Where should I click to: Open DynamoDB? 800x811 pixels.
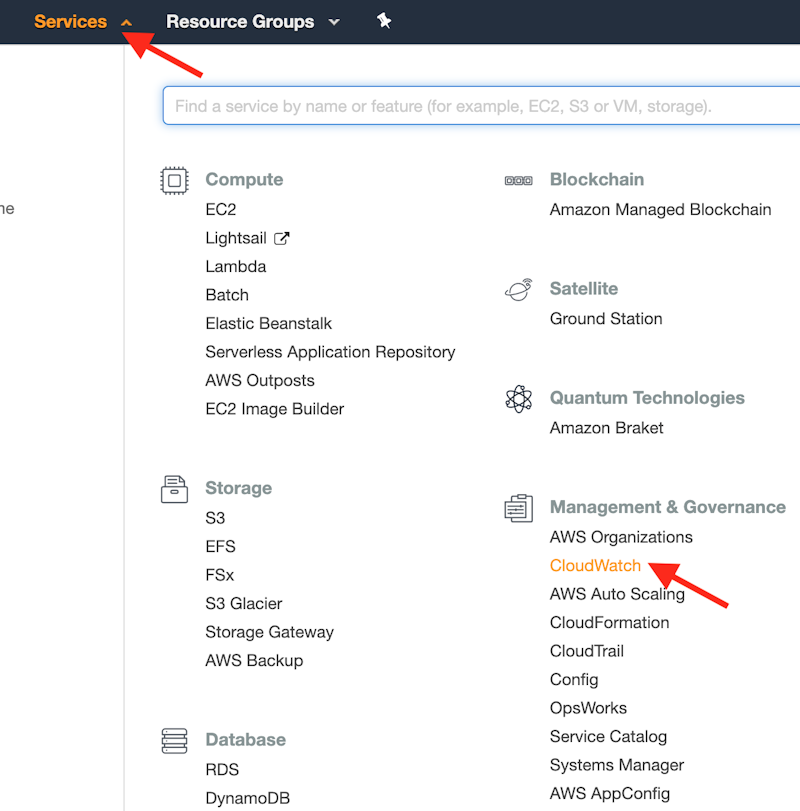[x=248, y=798]
